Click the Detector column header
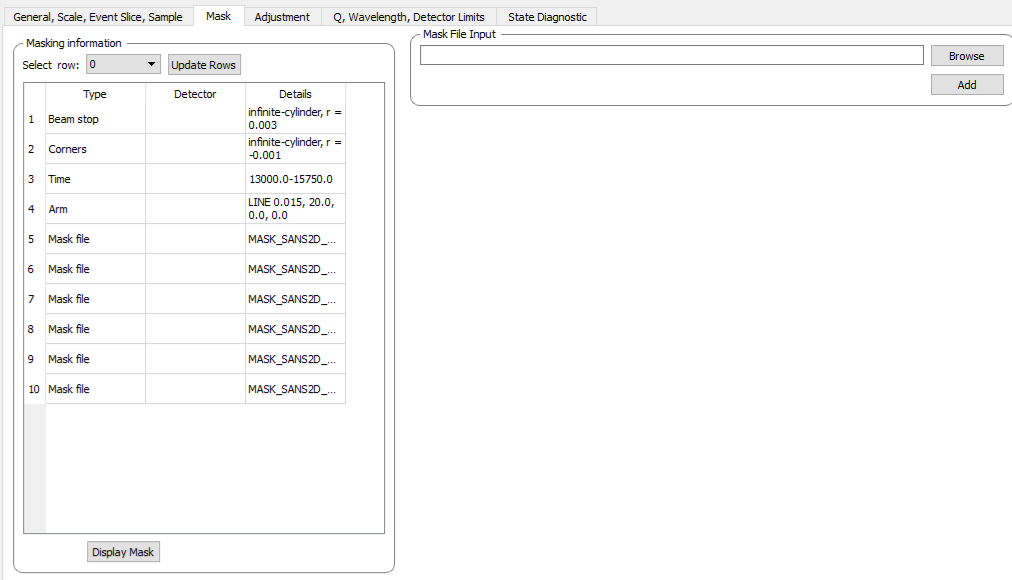The height and width of the screenshot is (580, 1012). (x=195, y=94)
